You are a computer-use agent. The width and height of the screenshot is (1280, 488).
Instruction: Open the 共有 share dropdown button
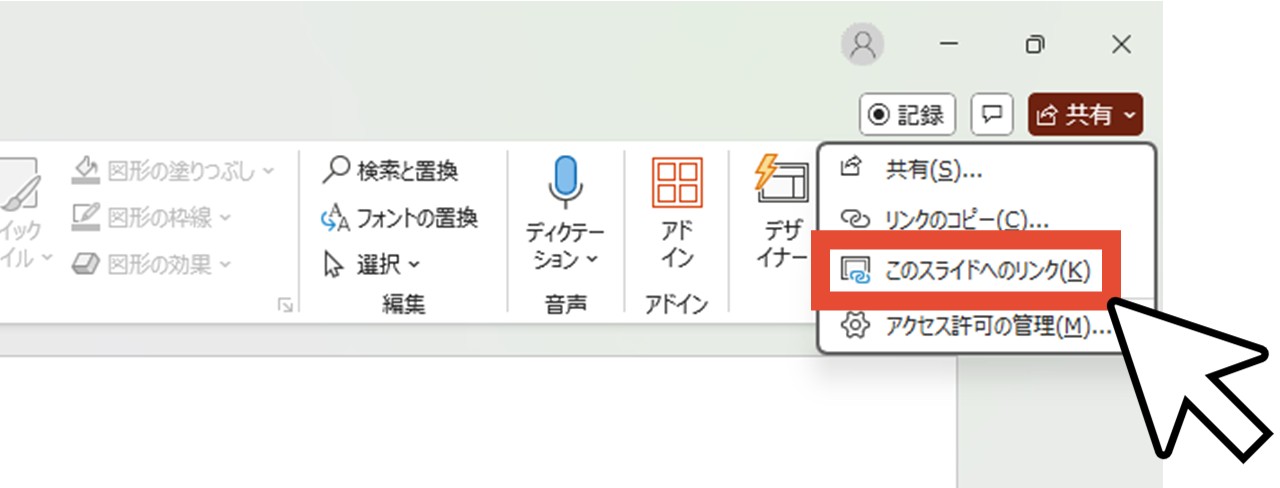[1085, 115]
